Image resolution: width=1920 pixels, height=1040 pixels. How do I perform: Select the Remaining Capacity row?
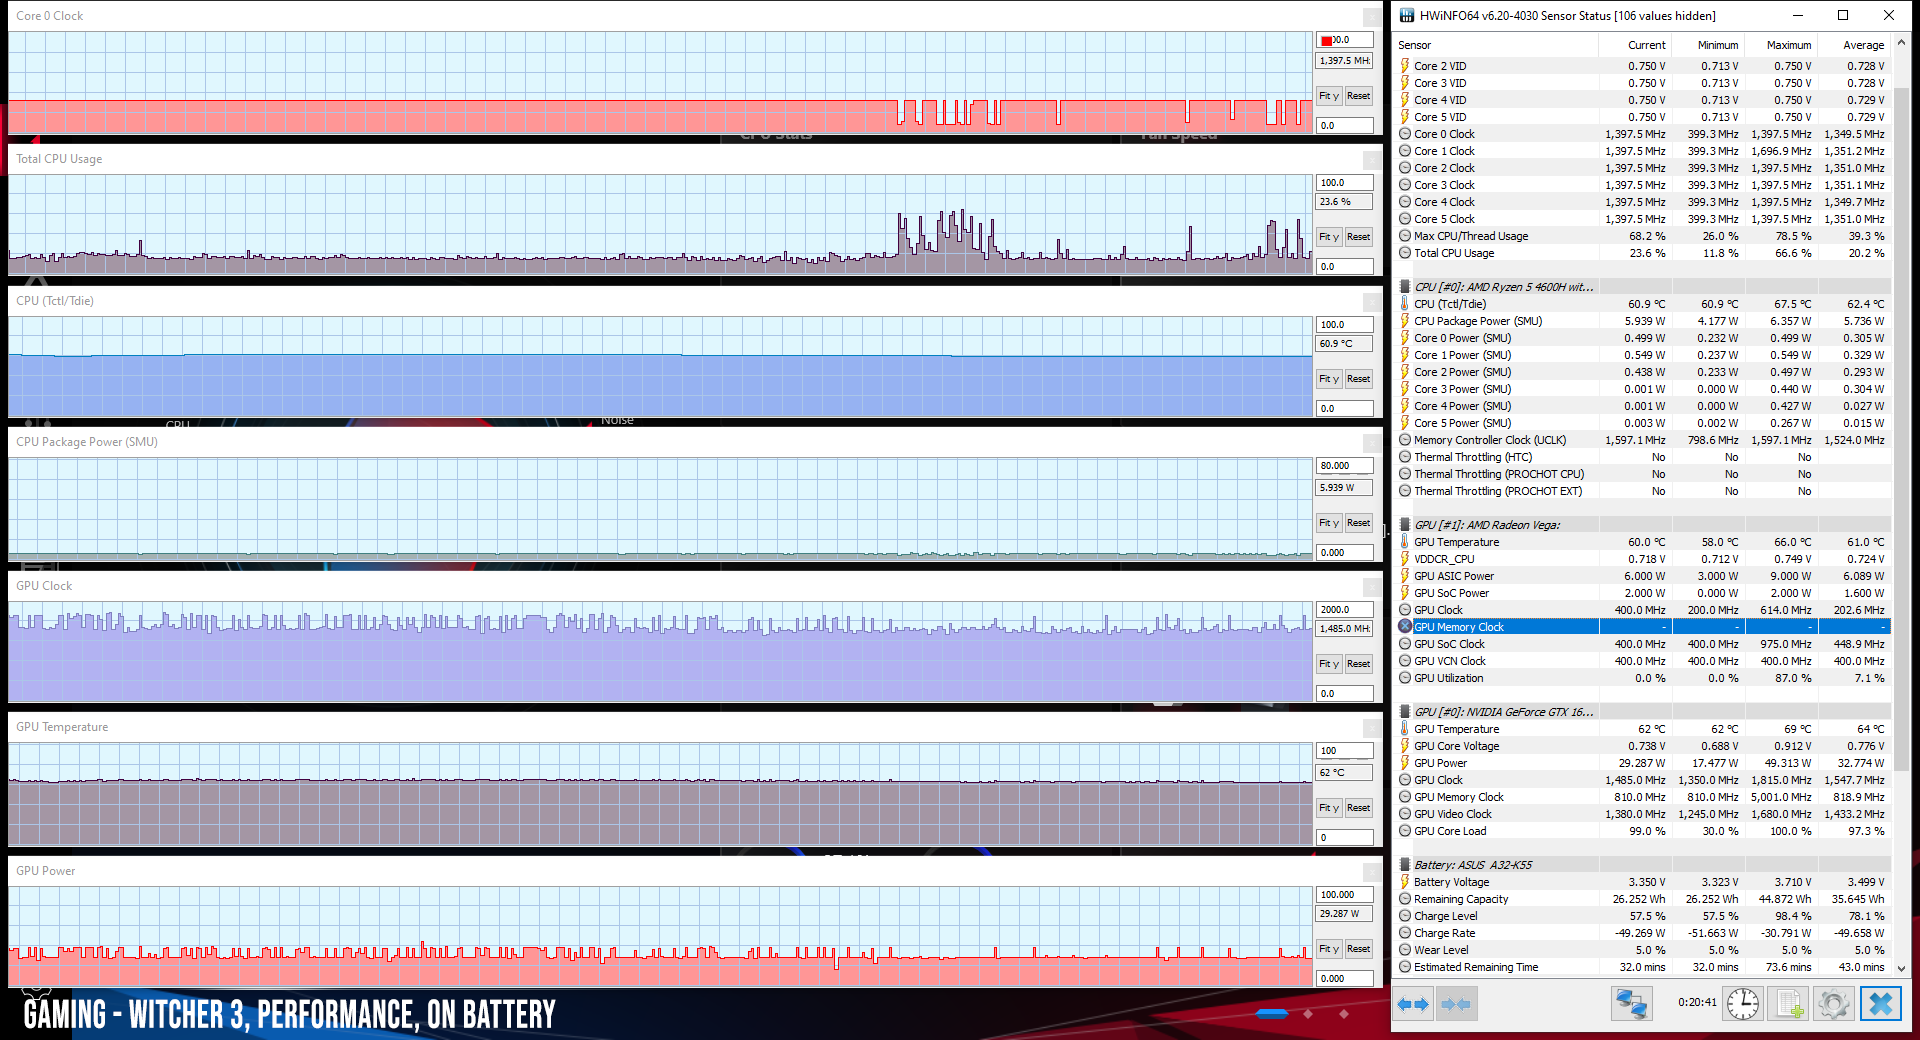1643,899
